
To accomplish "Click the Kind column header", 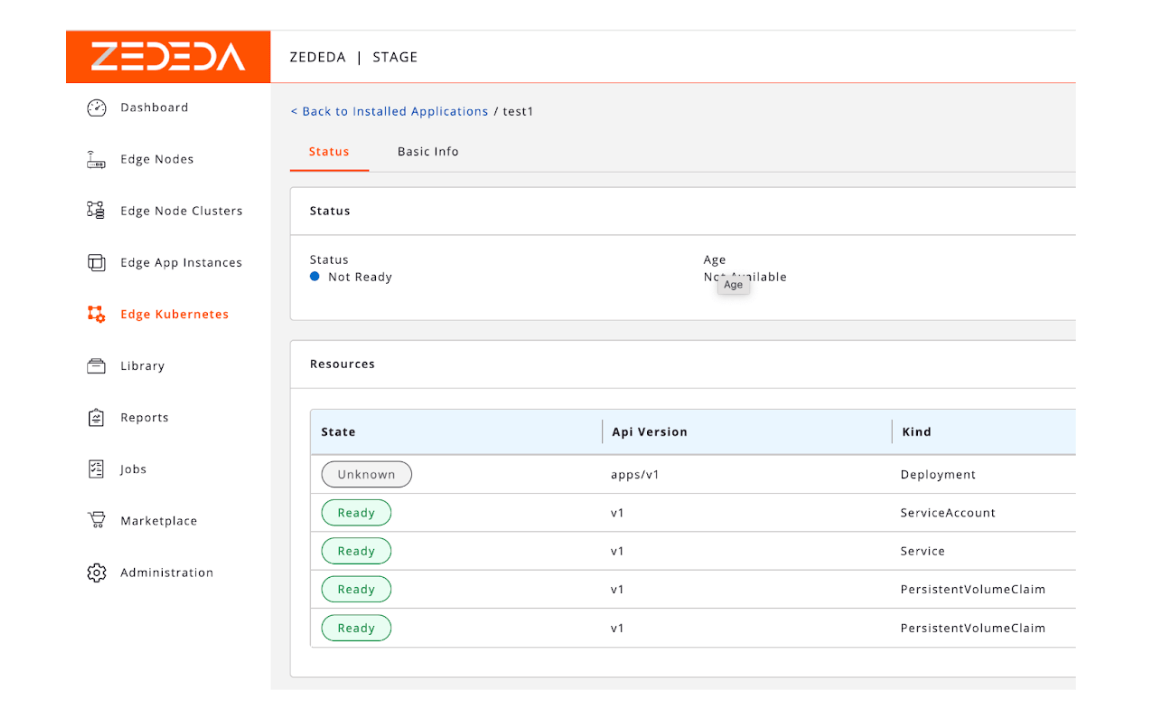I will (916, 432).
